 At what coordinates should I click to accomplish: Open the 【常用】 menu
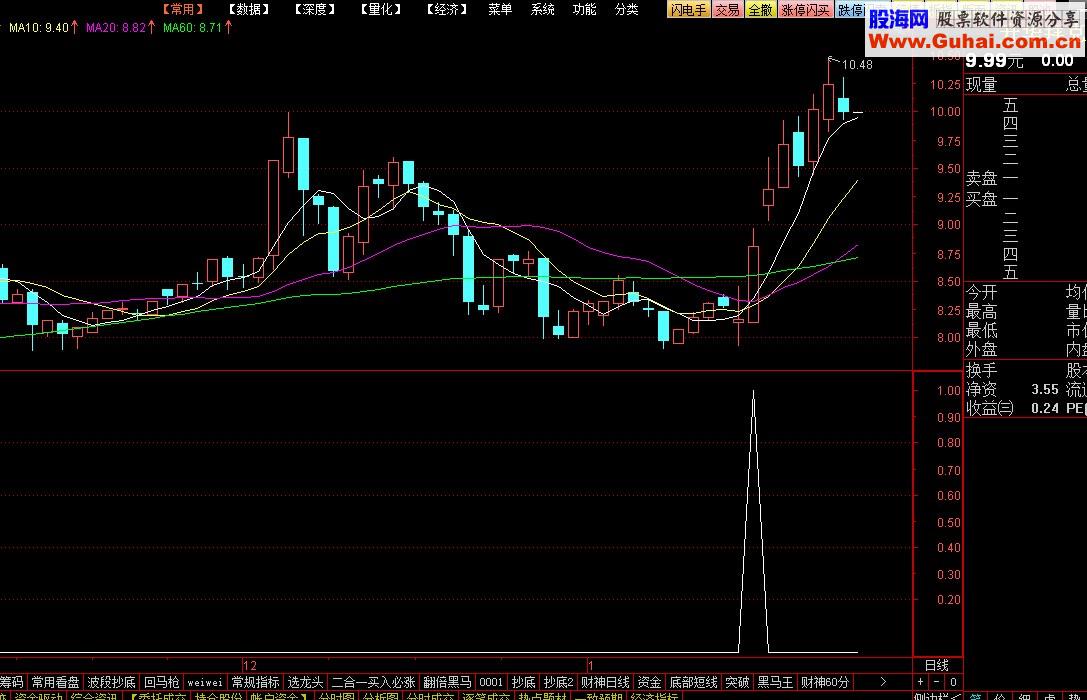(x=184, y=9)
